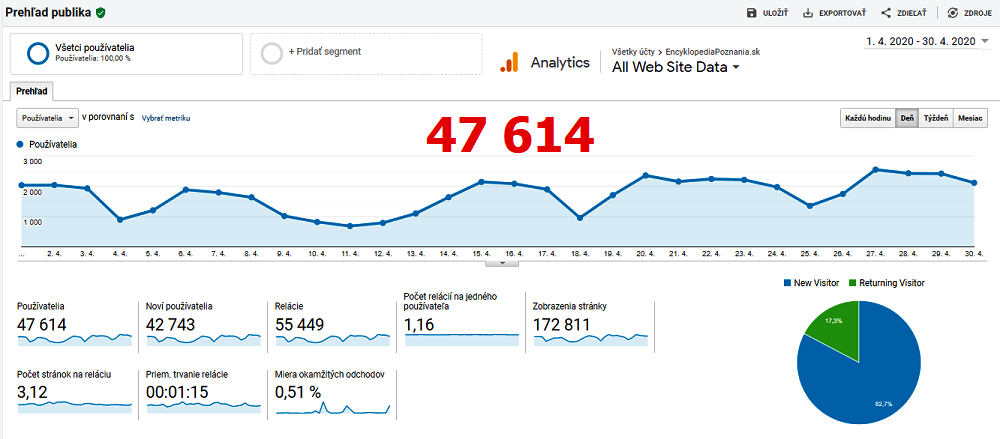Select the Deň granularity button
The width and height of the screenshot is (1000, 439).
[907, 119]
